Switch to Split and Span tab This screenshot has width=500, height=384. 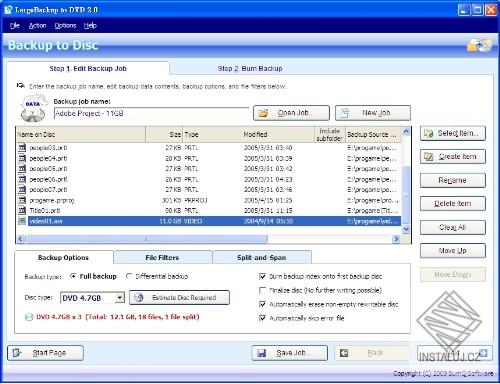click(x=262, y=258)
